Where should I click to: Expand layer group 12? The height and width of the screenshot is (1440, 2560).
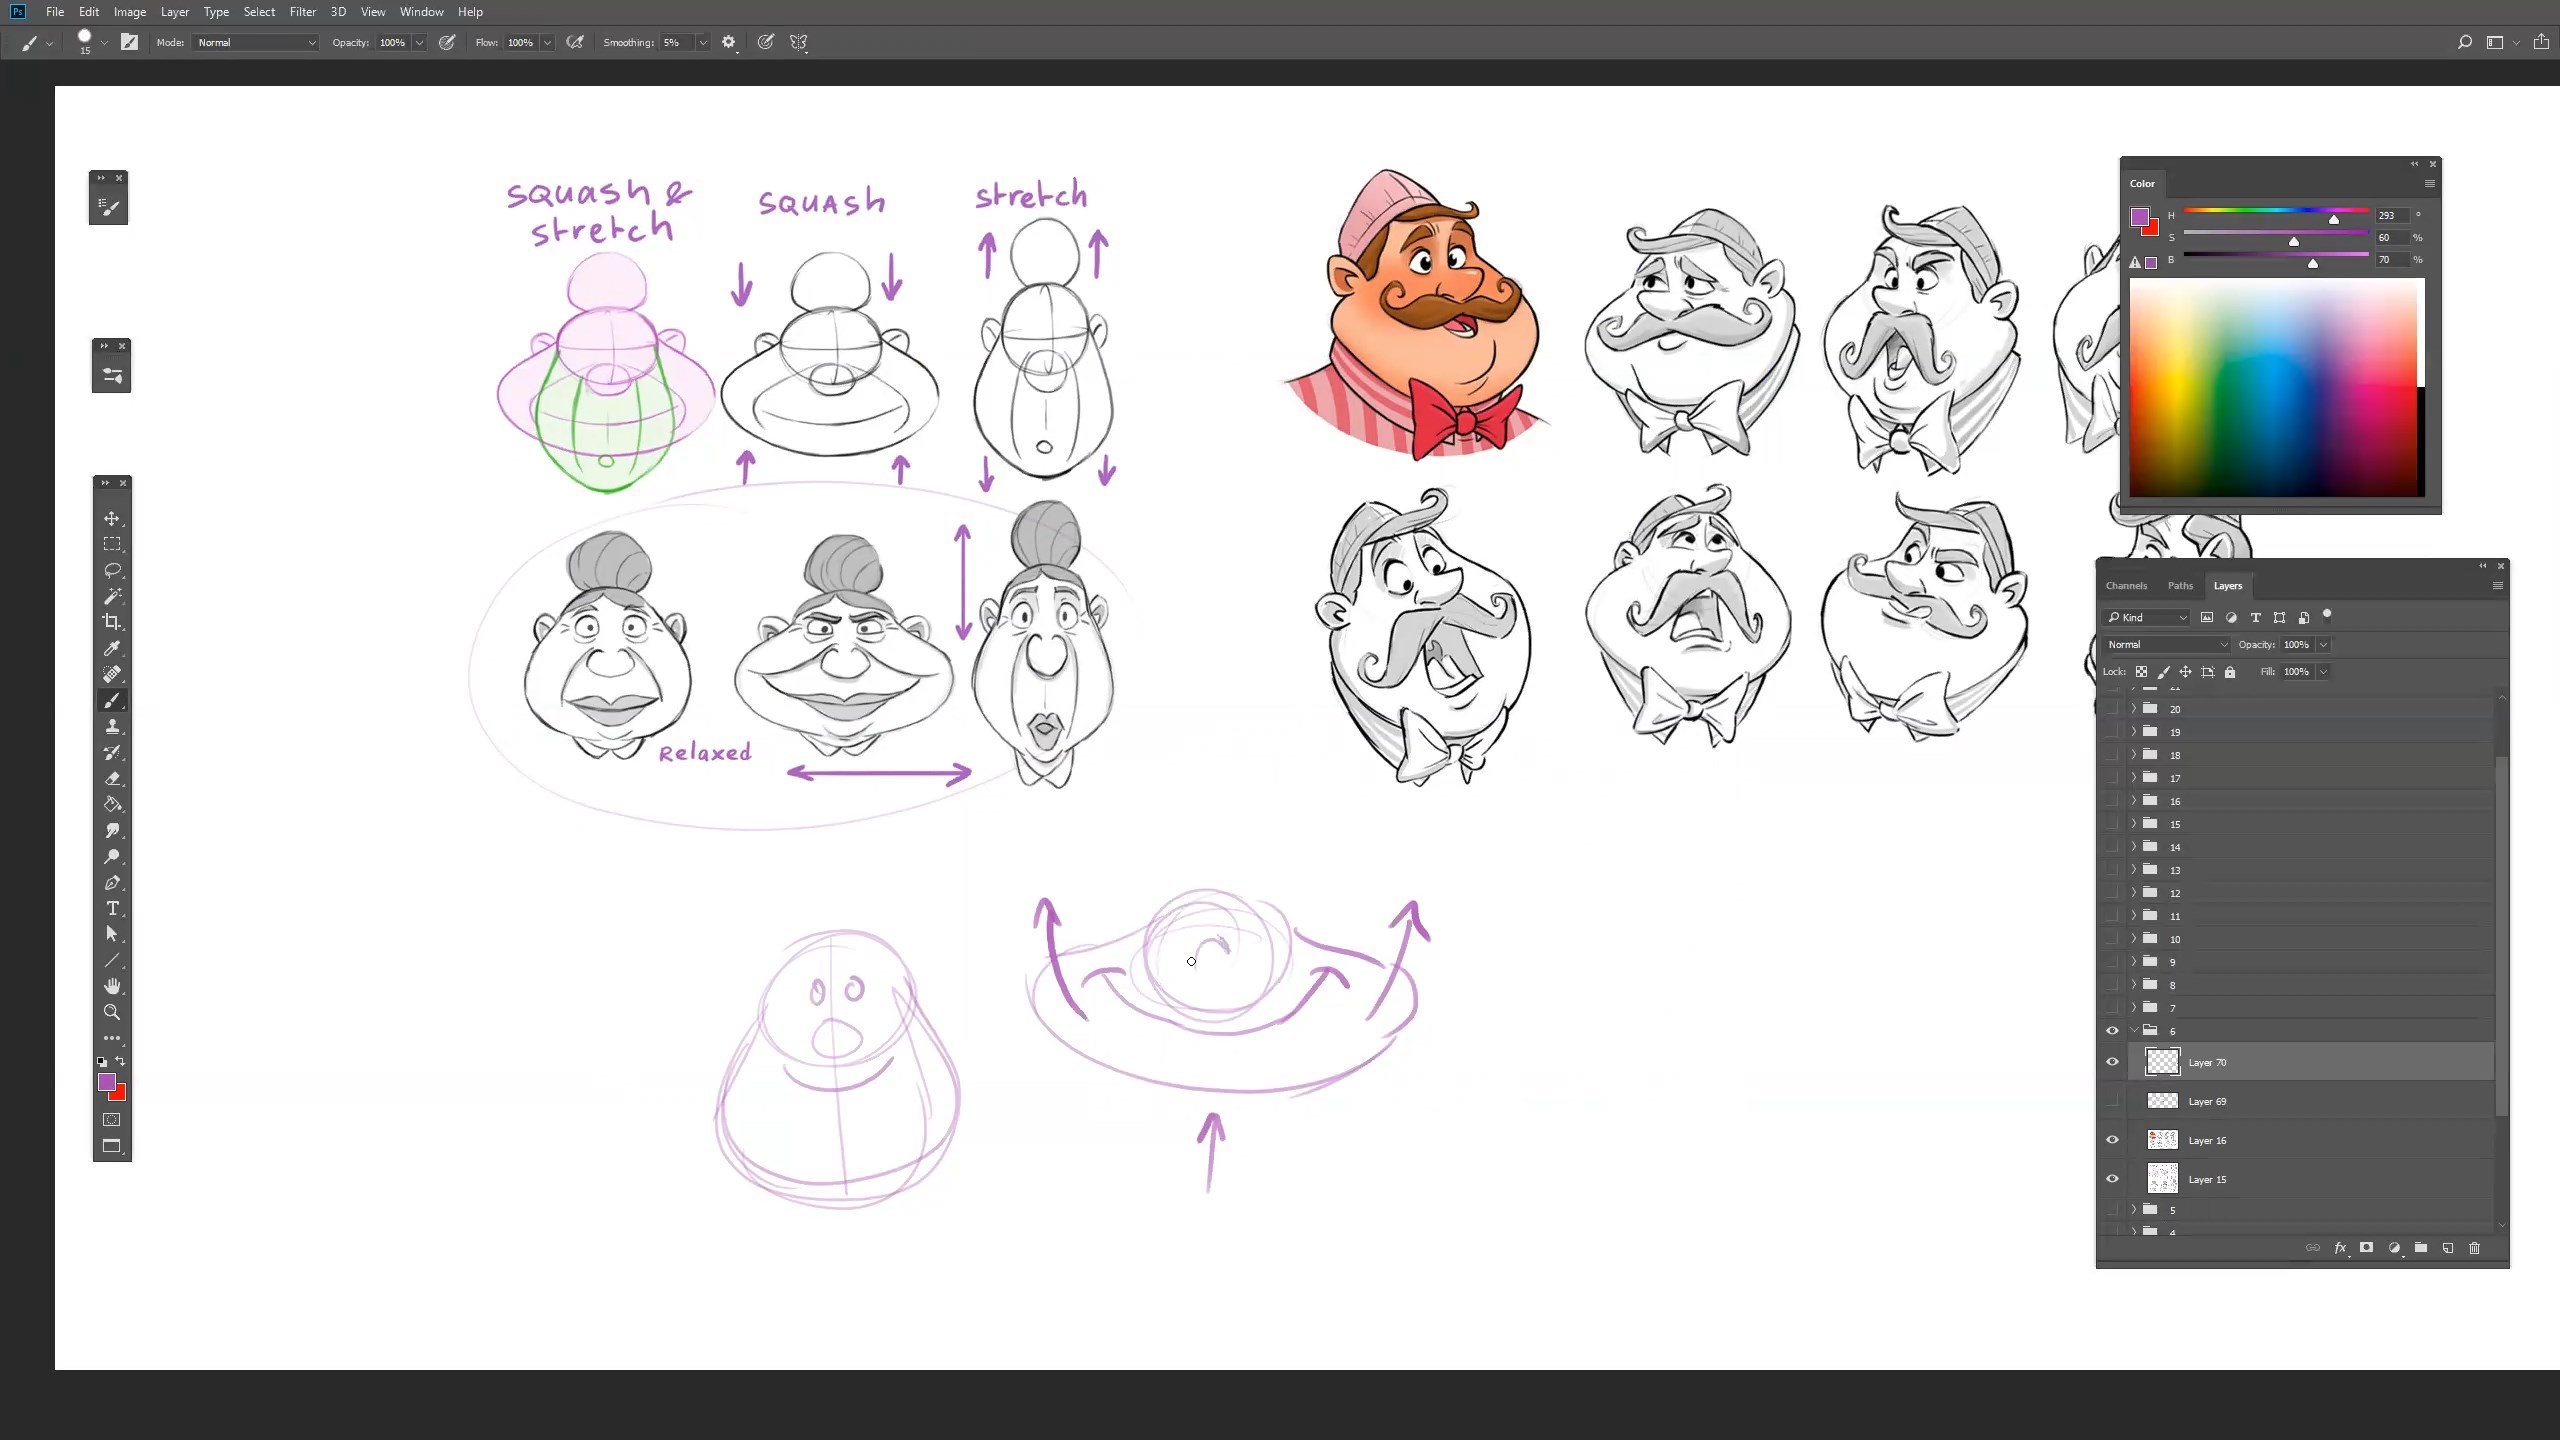tap(2134, 893)
